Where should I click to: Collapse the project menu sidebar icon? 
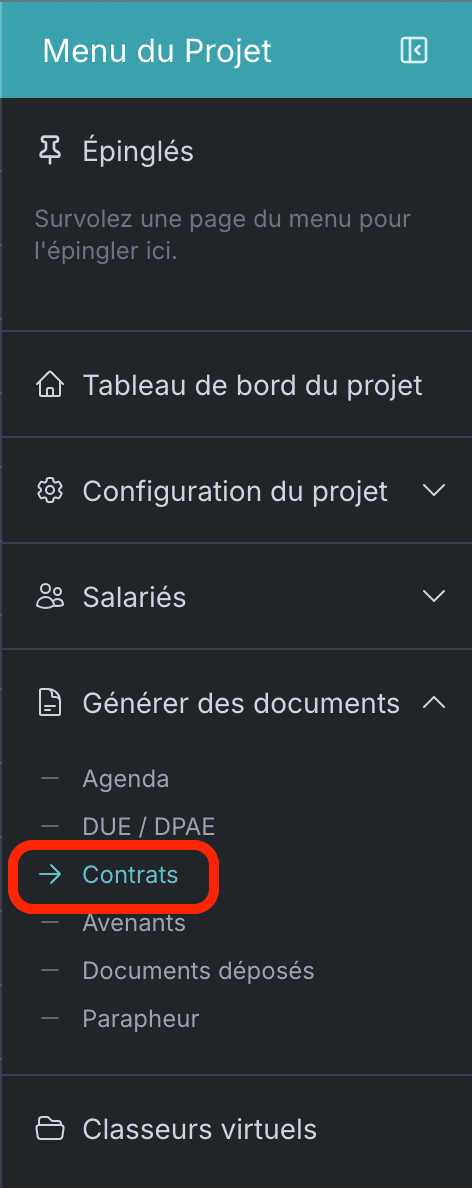click(x=414, y=51)
